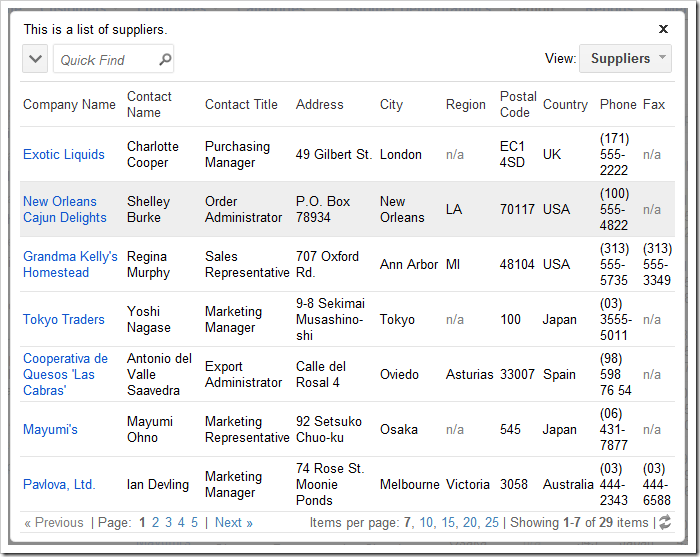Go to page 4 of suppliers
The width and height of the screenshot is (700, 557).
pyautogui.click(x=181, y=522)
